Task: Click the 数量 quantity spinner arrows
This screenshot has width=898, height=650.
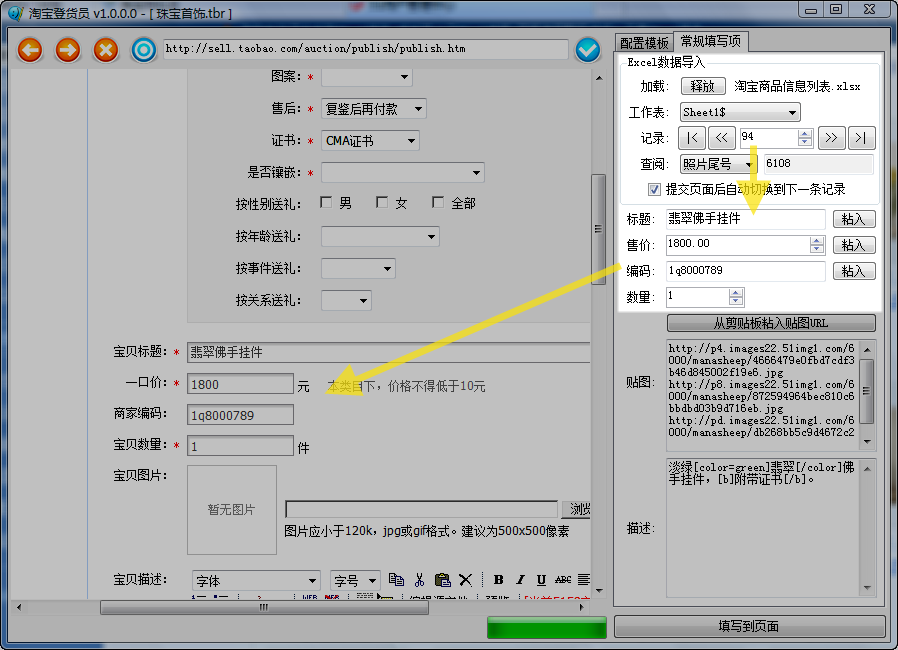Action: point(736,297)
